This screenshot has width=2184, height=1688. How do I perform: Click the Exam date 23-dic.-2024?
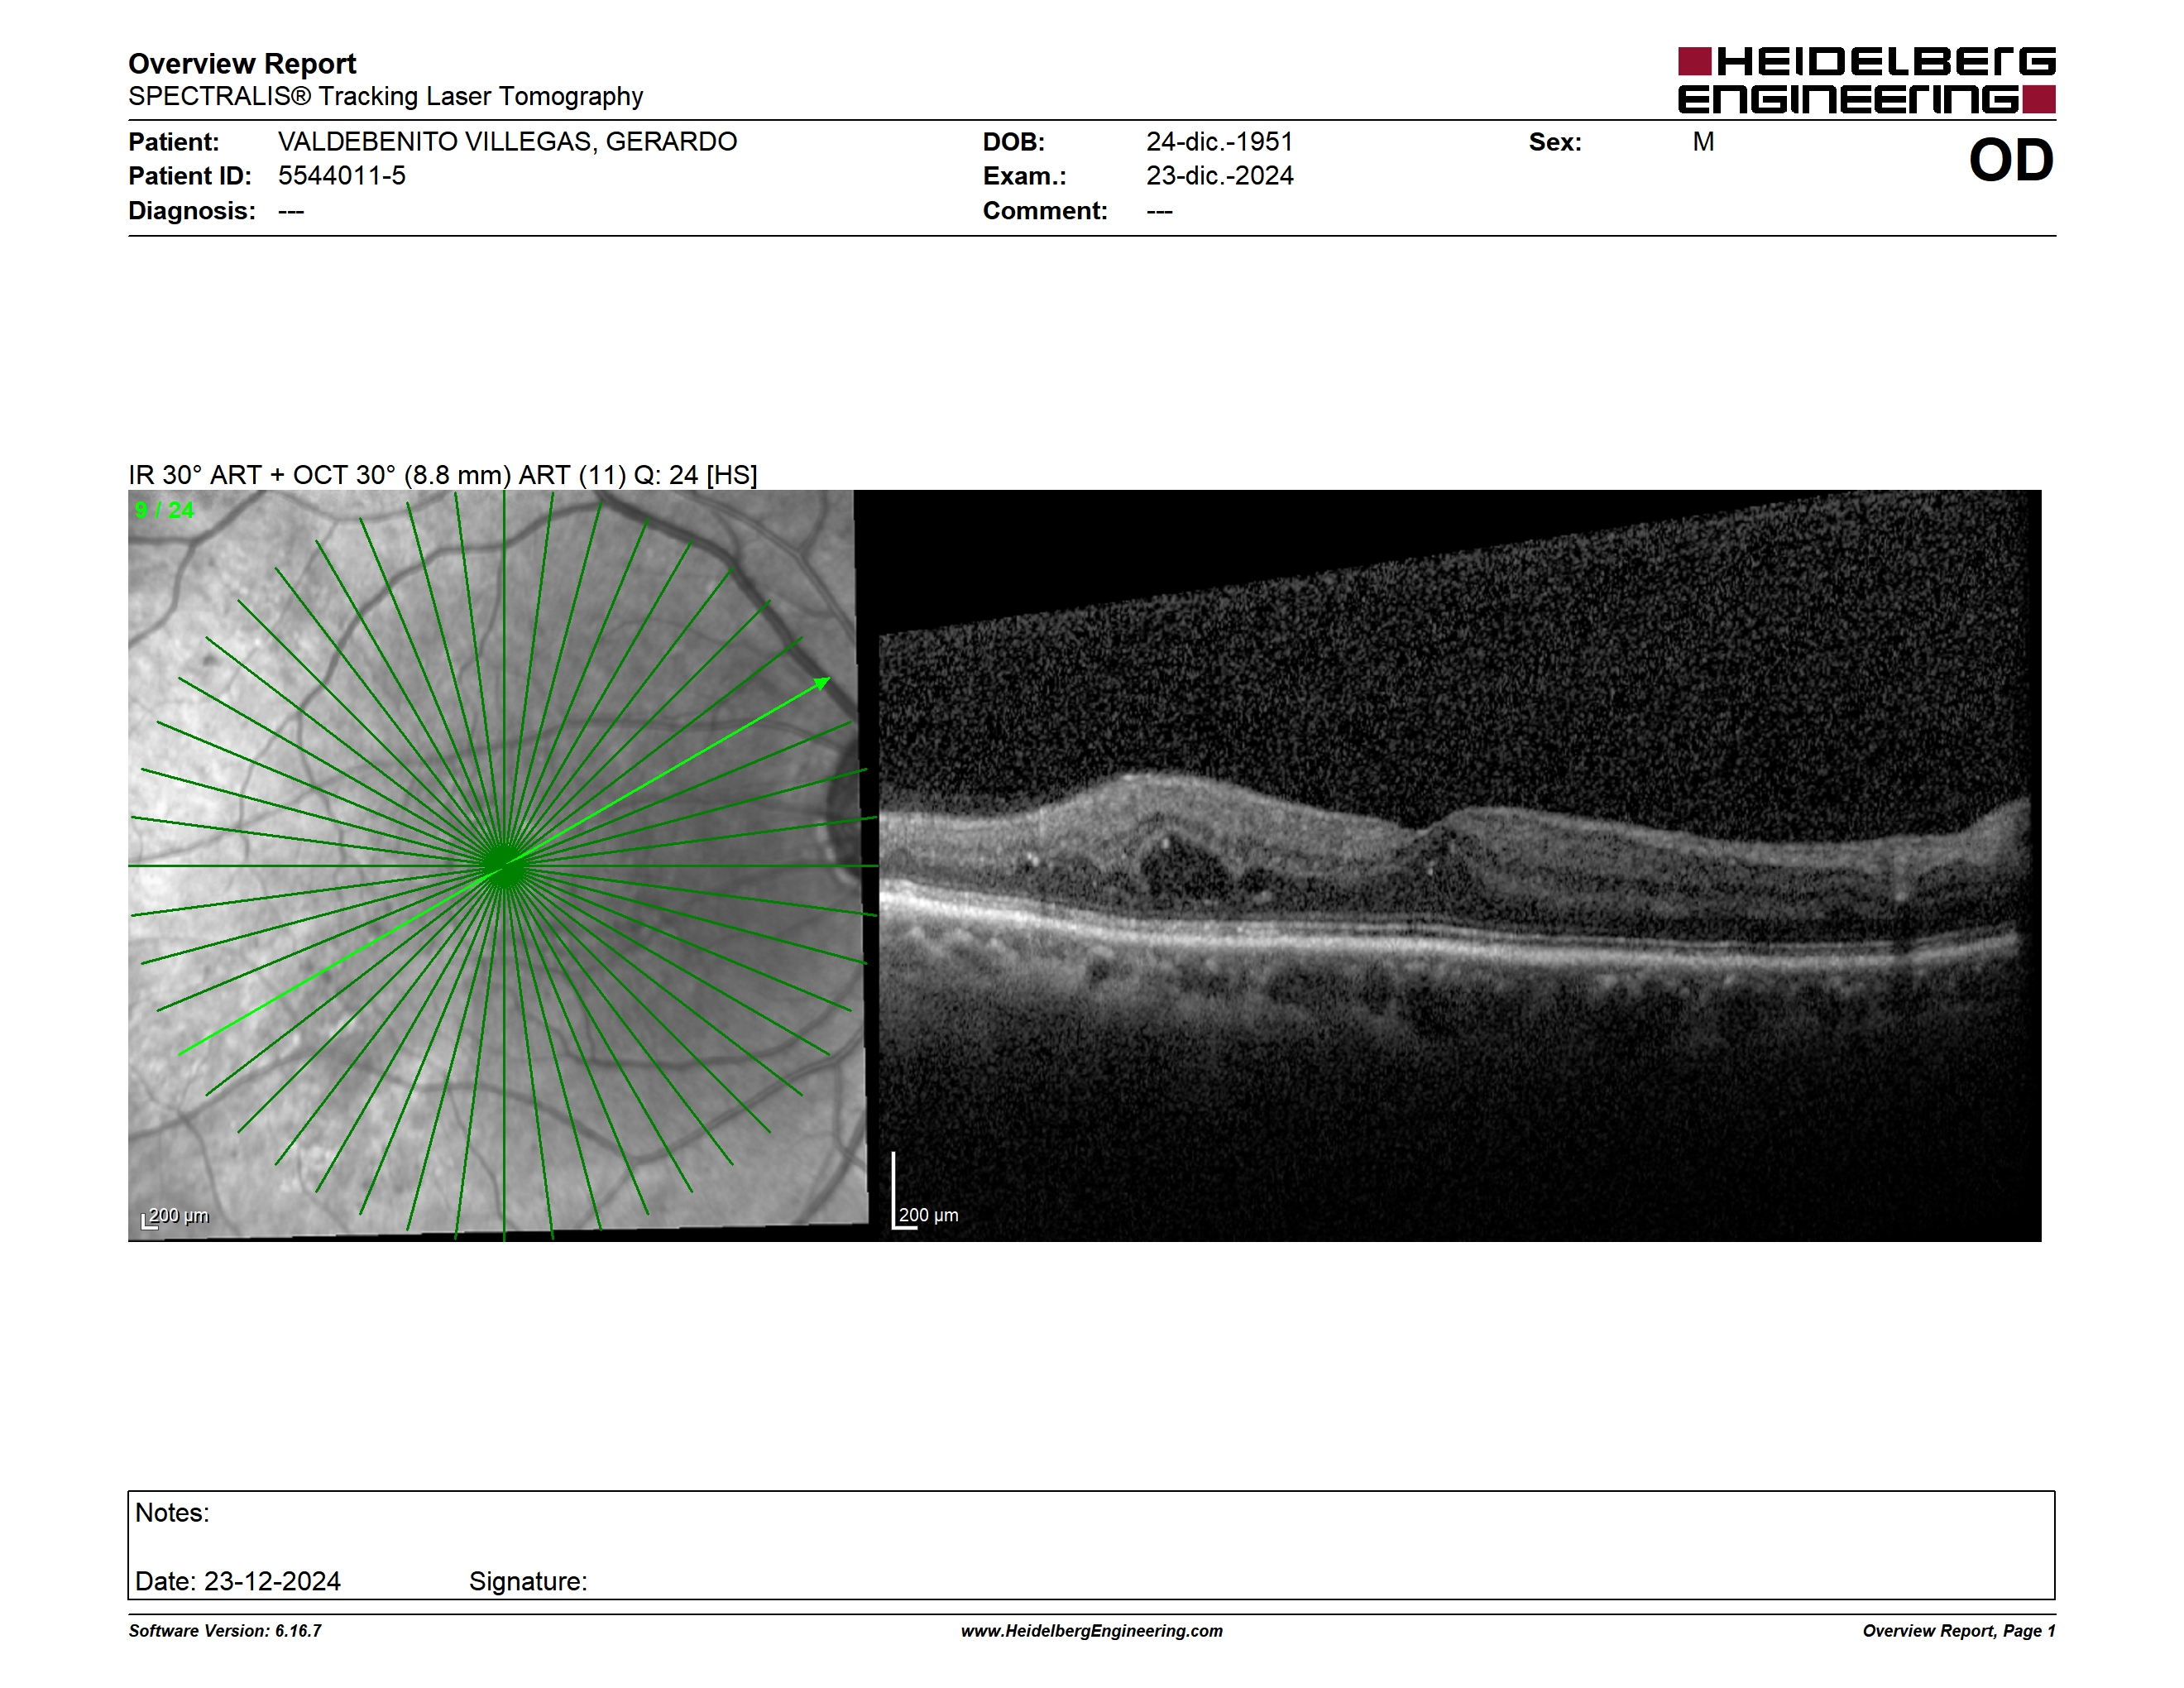[x=1219, y=176]
